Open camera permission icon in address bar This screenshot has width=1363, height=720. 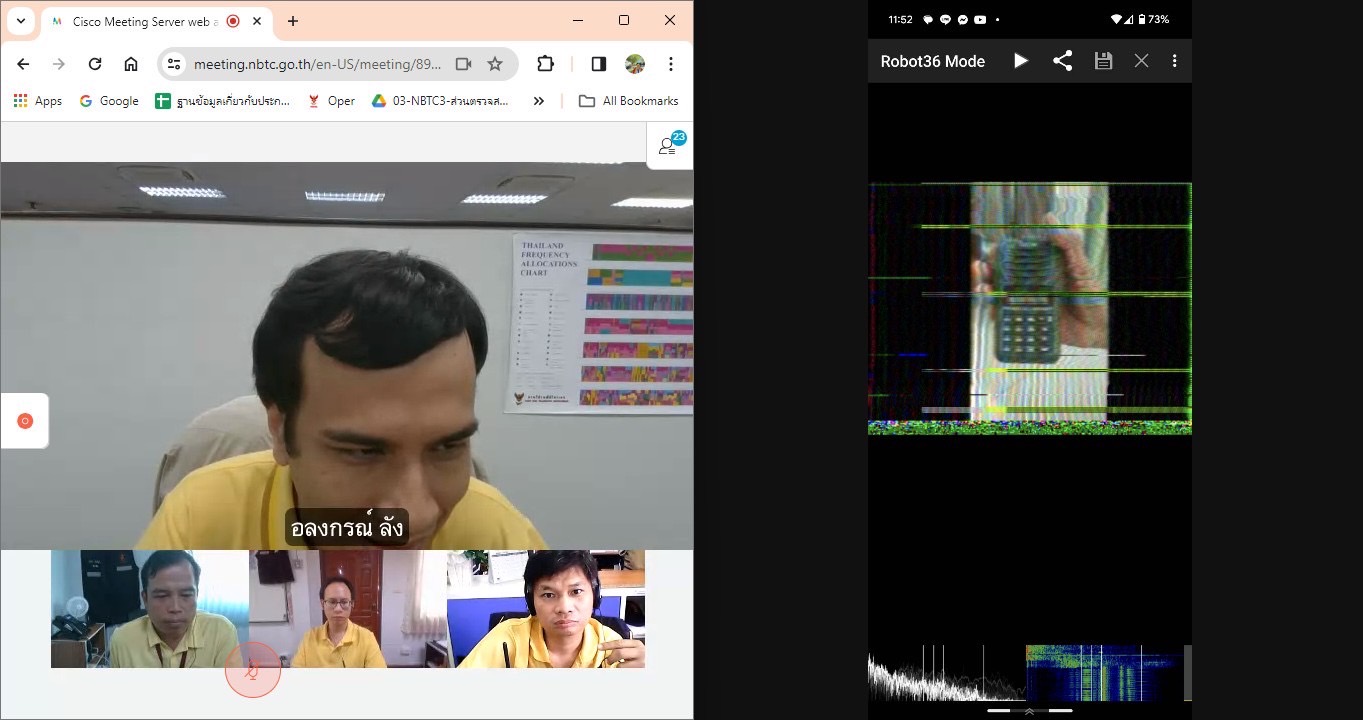pos(463,64)
